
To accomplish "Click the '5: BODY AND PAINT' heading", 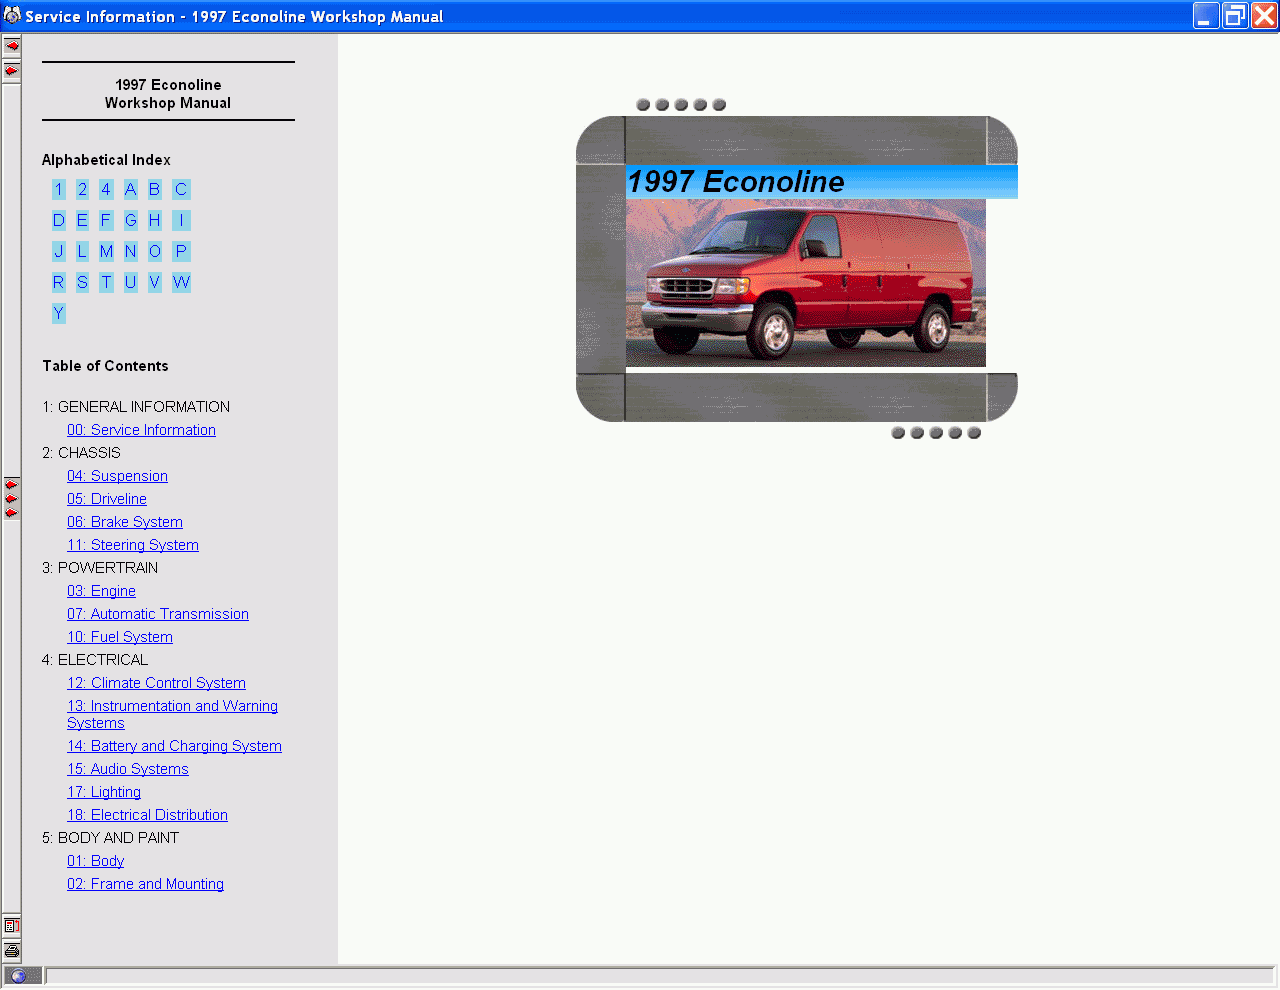I will 110,838.
